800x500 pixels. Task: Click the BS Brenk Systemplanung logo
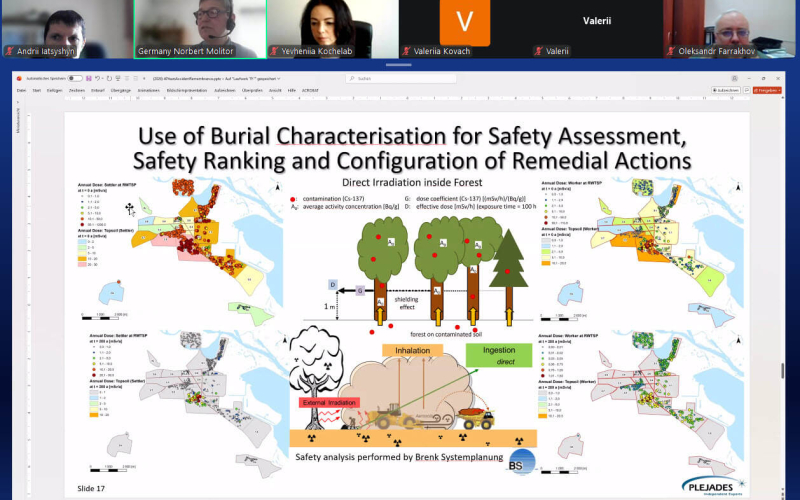[521, 462]
